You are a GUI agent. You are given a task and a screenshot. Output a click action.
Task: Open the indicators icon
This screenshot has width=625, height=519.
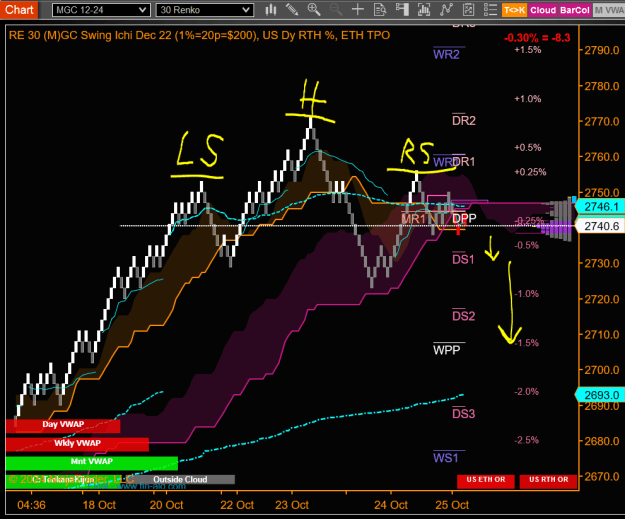[x=424, y=10]
